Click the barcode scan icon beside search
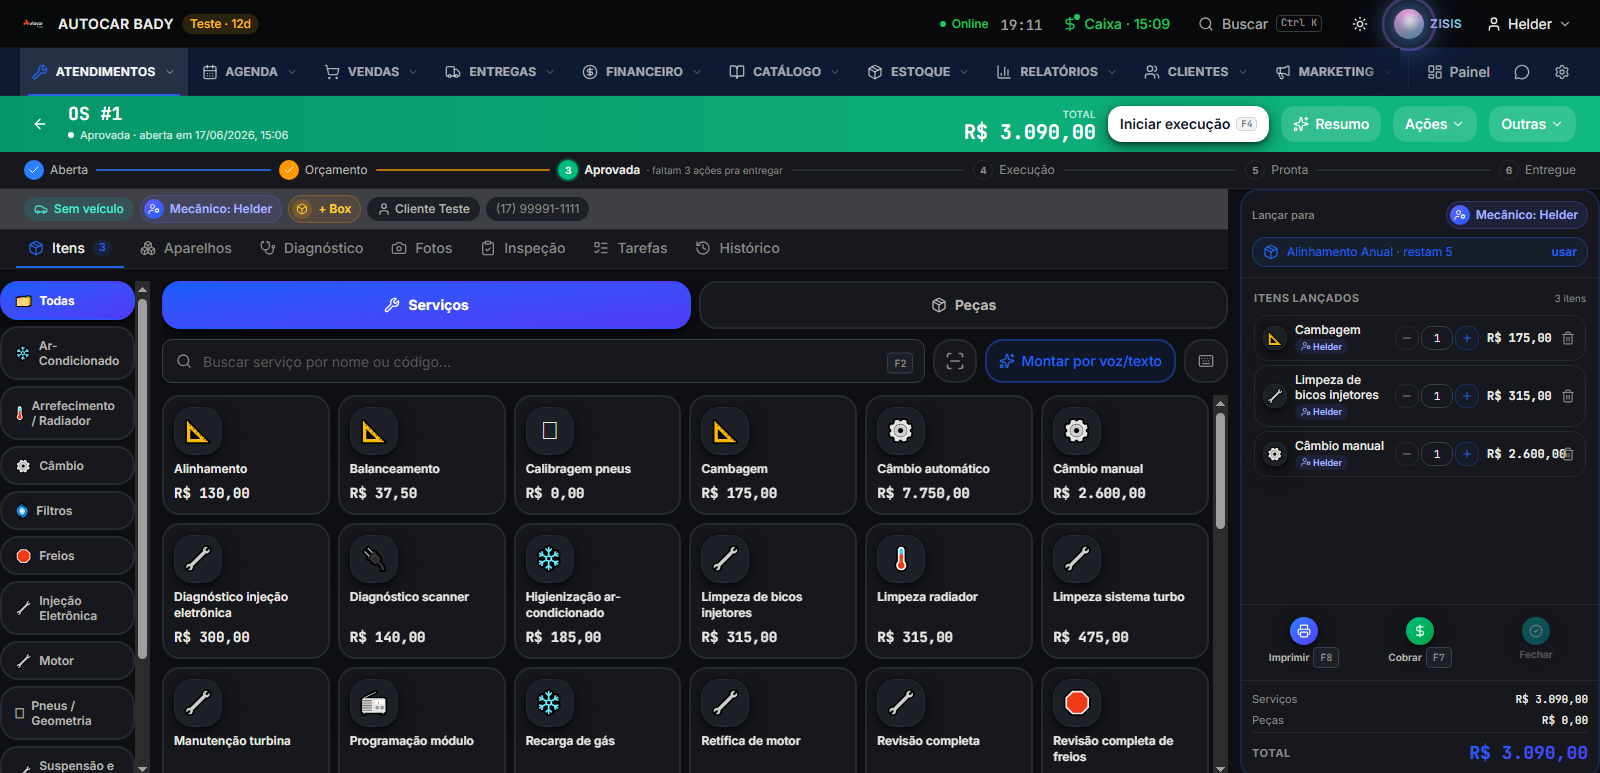1600x773 pixels. pyautogui.click(x=955, y=361)
